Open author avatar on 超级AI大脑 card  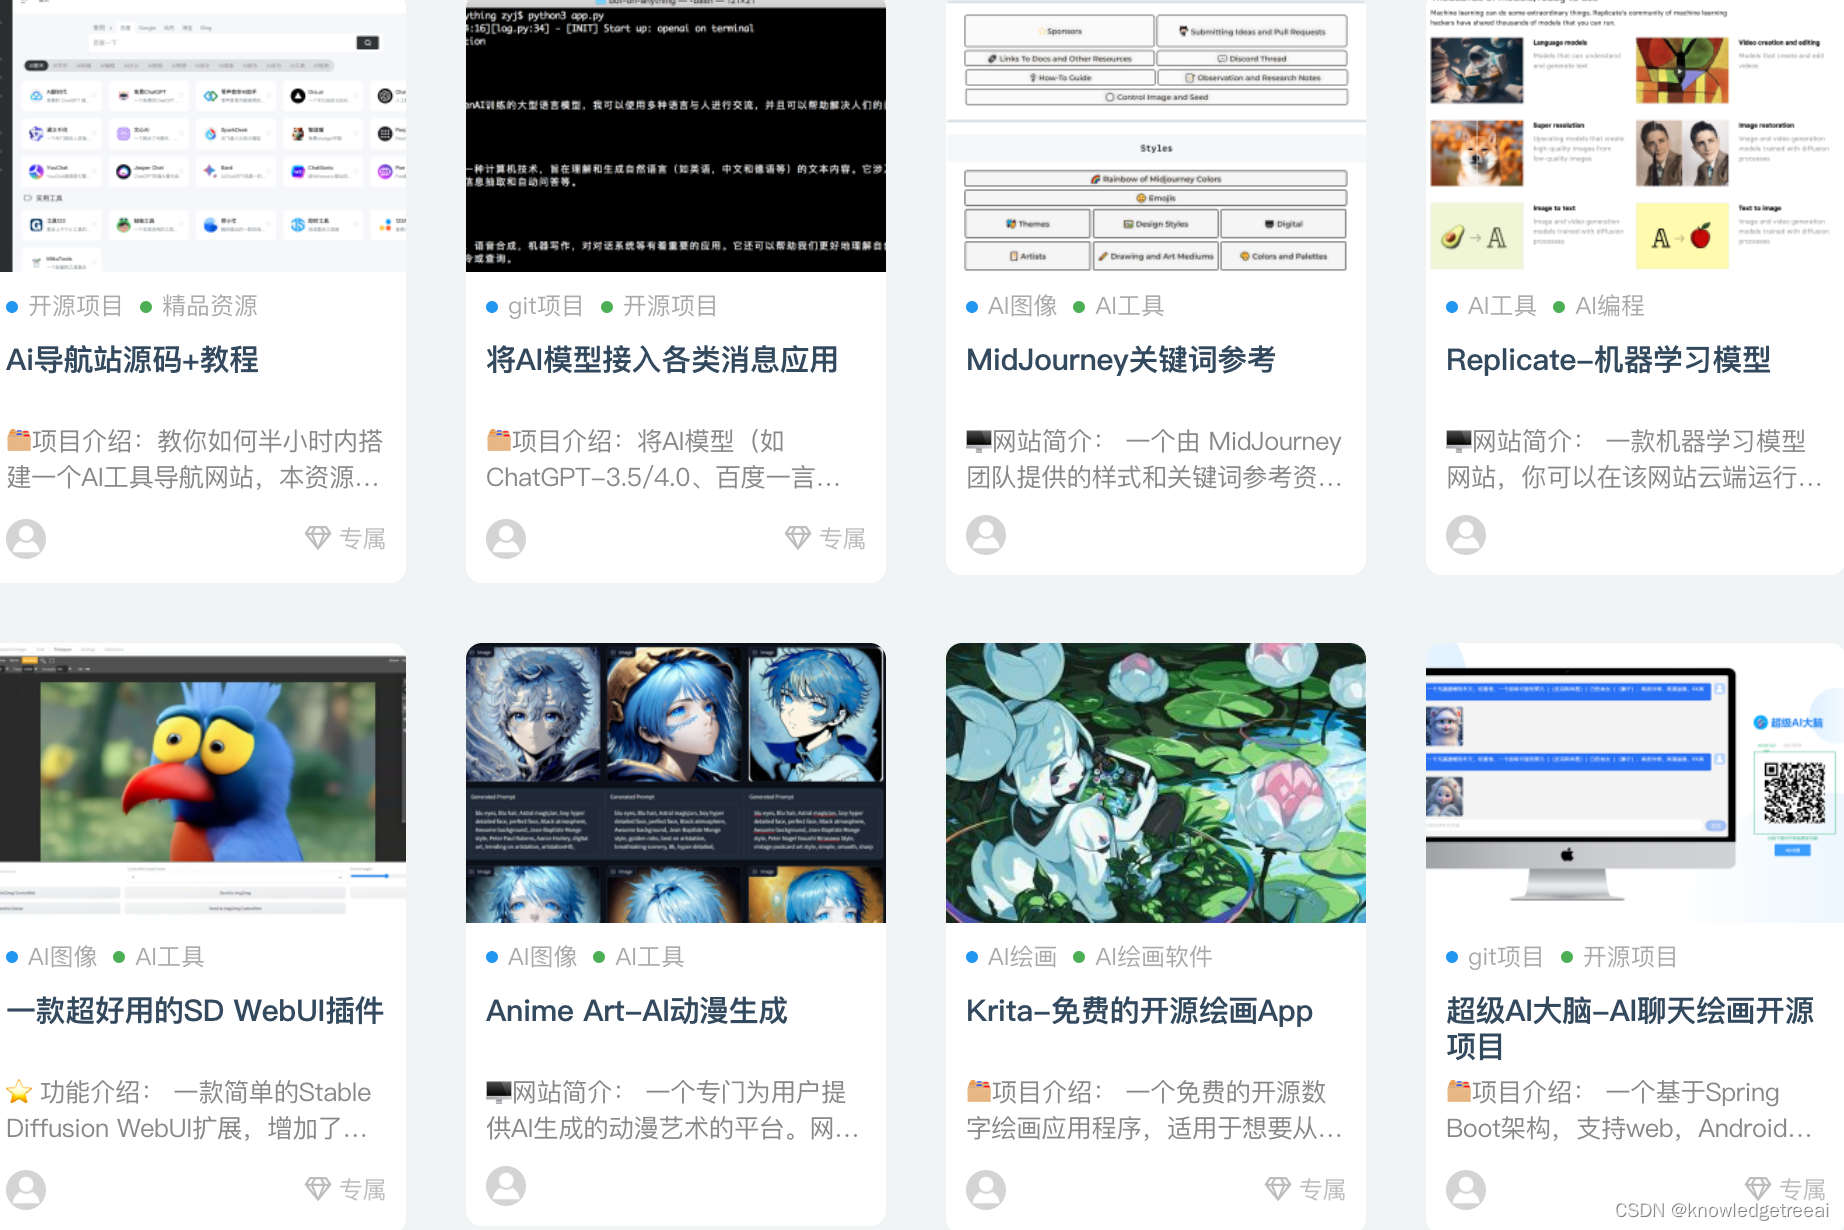1466,1189
